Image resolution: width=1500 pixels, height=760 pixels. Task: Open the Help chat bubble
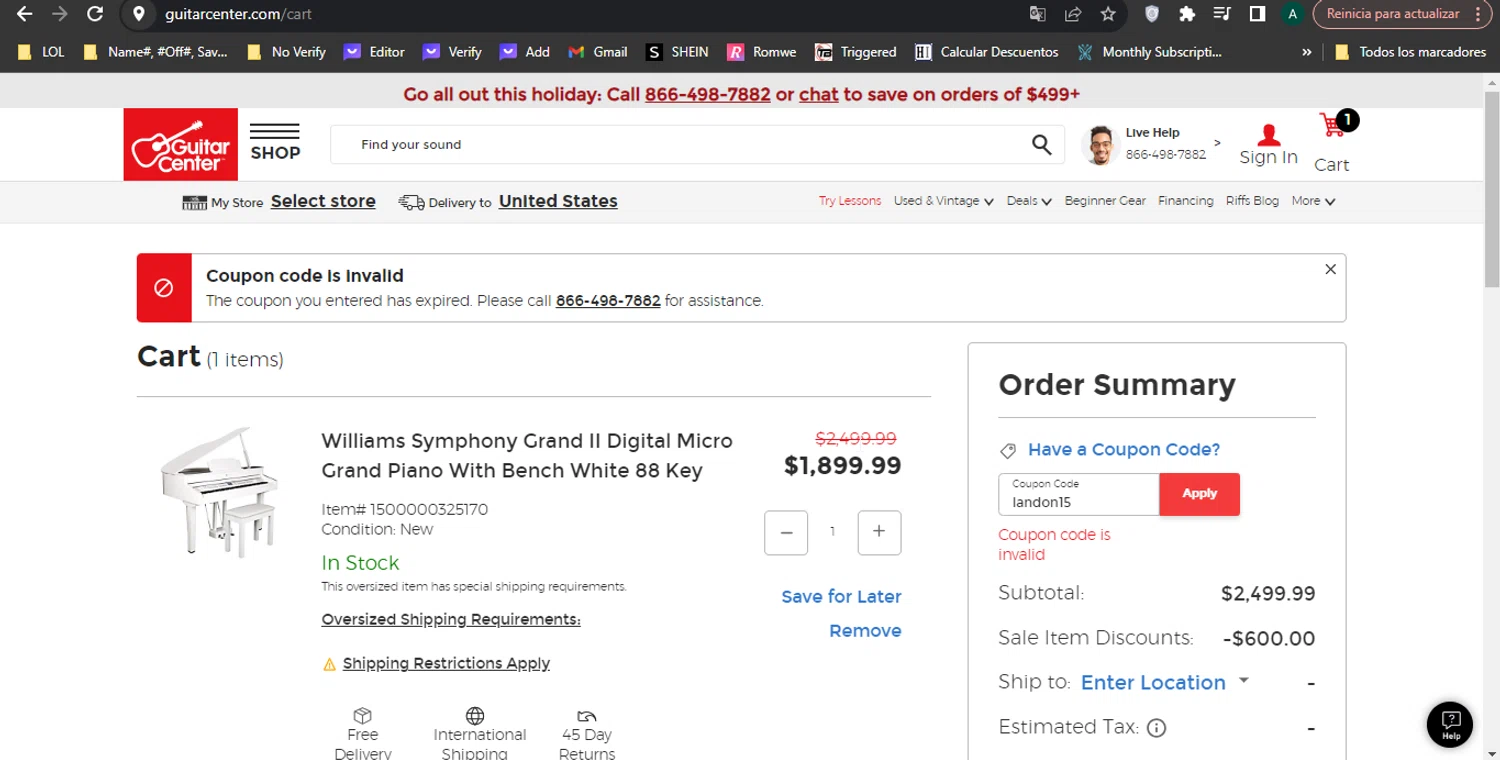pyautogui.click(x=1450, y=725)
